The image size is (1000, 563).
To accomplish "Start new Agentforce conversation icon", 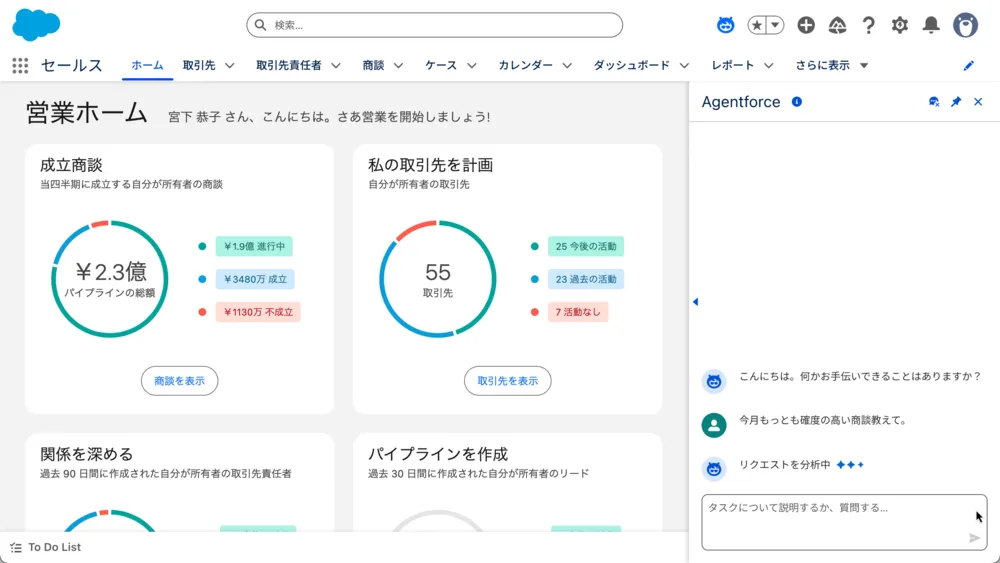I will tap(934, 101).
